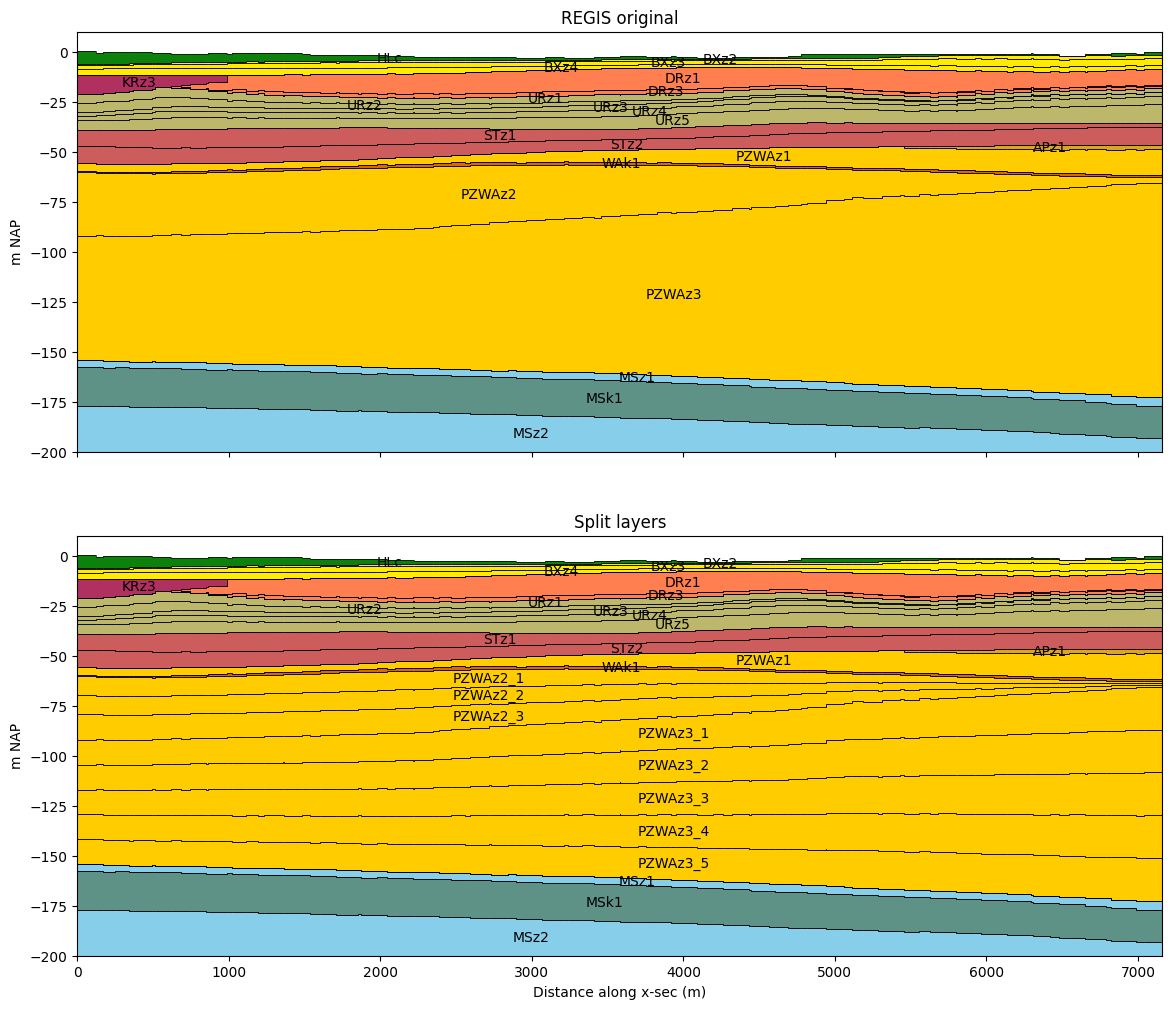This screenshot has height=1009, width=1172.
Task: Click the Split layers plot title
Action: coord(620,522)
